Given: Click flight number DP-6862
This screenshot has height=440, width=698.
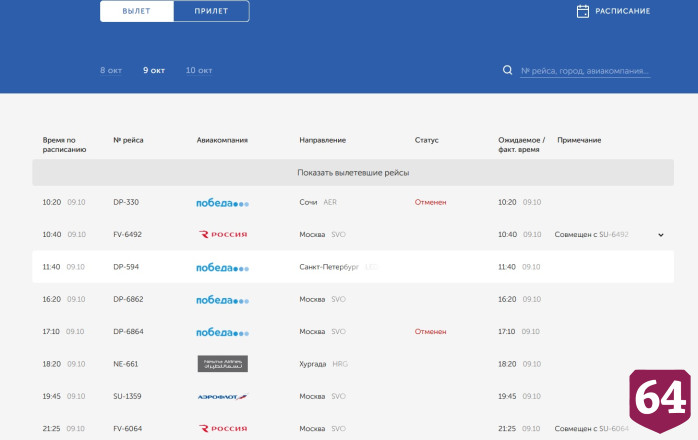Looking at the screenshot, I should tap(128, 299).
